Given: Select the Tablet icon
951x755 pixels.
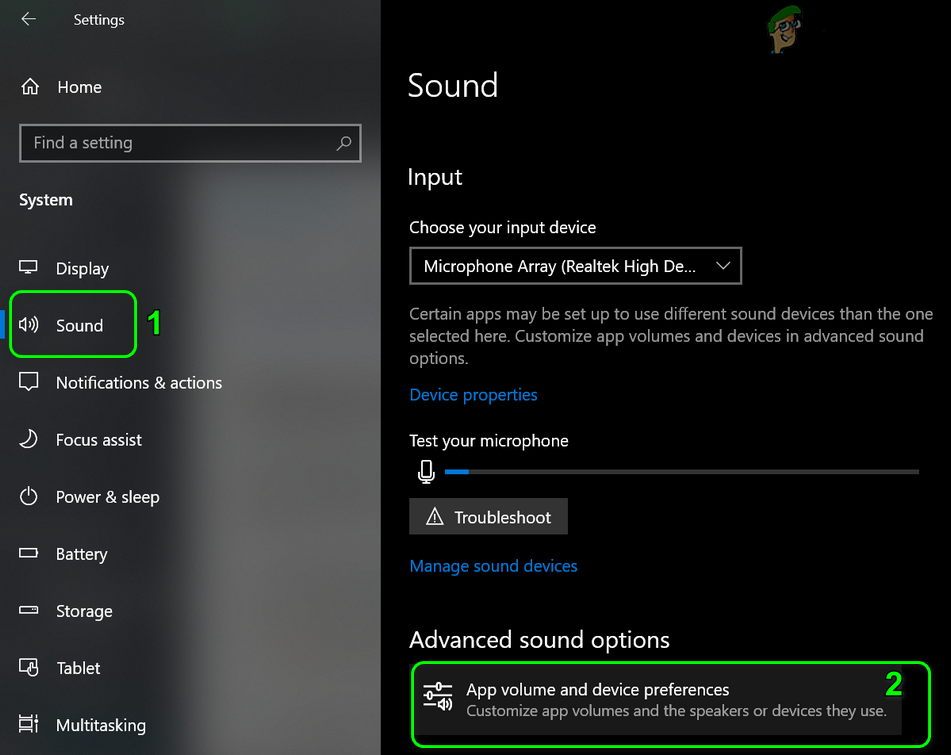Looking at the screenshot, I should pyautogui.click(x=29, y=667).
